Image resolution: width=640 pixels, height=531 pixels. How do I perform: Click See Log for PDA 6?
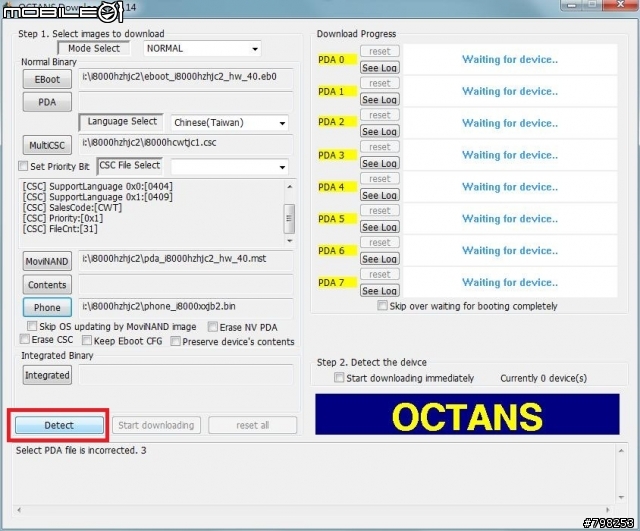pyautogui.click(x=380, y=259)
